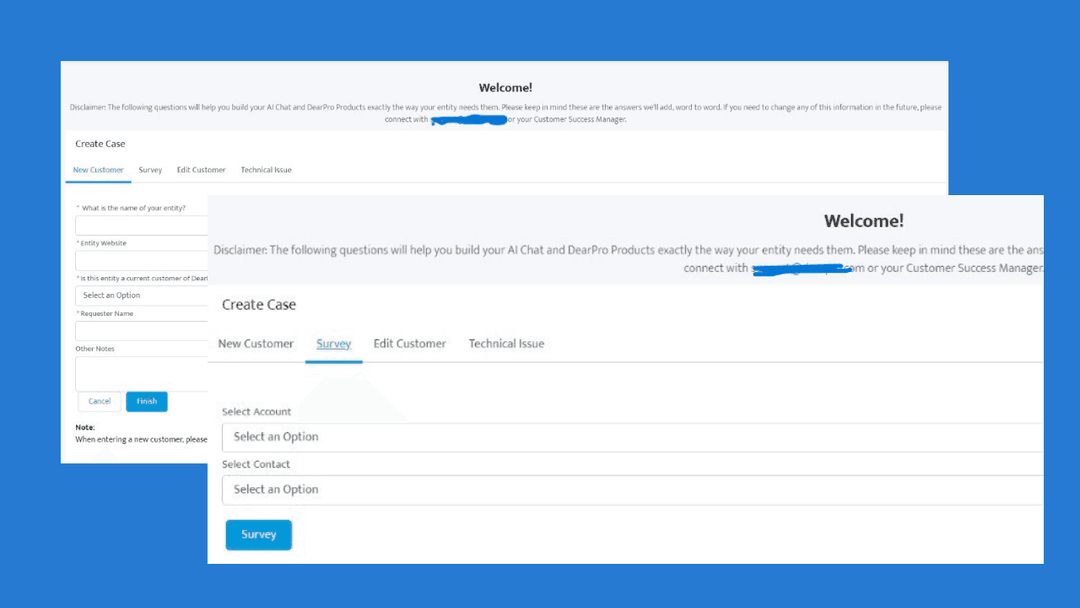Open the New Customer tab in background form
Screen dimensions: 1080x608
(x=98, y=170)
